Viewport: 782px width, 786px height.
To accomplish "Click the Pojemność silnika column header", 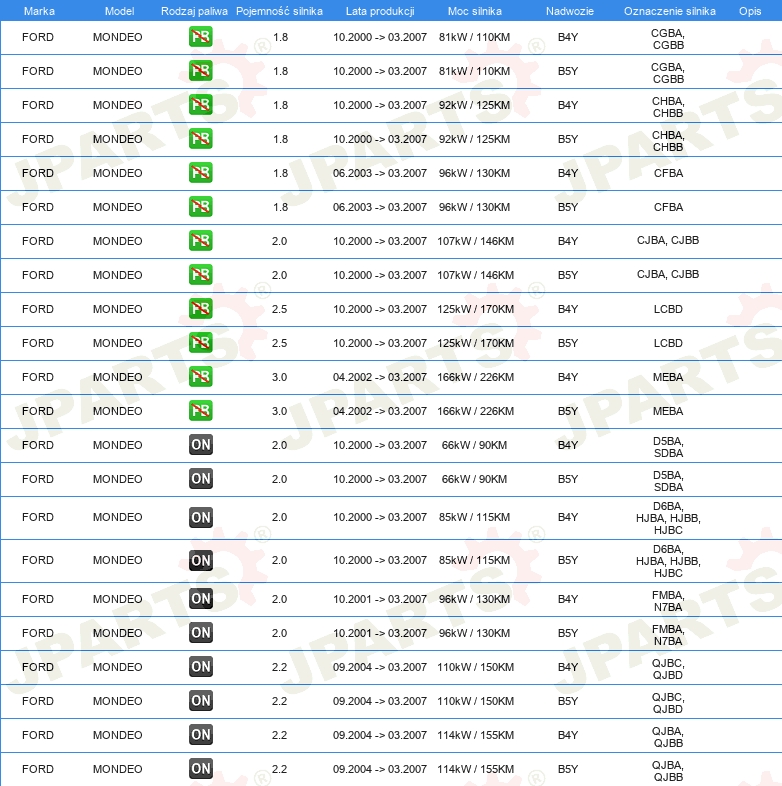I will tap(279, 11).
